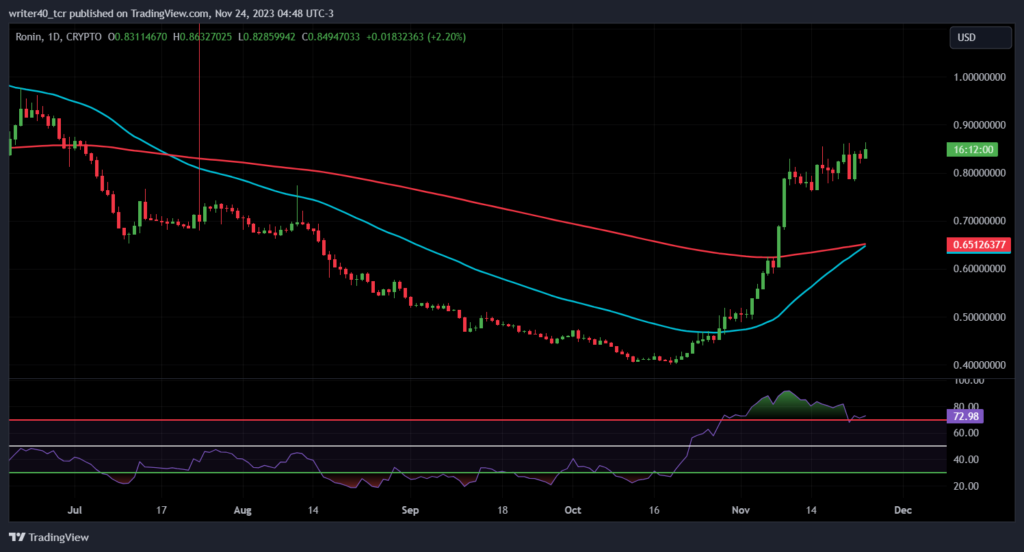Click the 16 date on time axis
The height and width of the screenshot is (552, 1024).
tap(654, 510)
